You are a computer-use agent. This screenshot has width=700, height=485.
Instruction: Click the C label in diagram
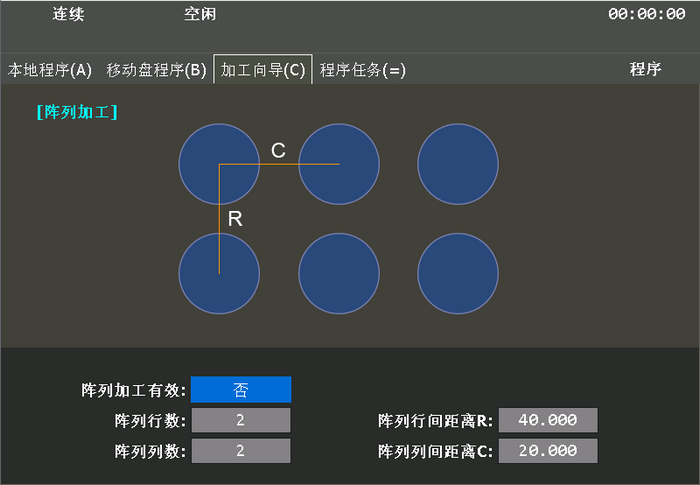click(278, 151)
